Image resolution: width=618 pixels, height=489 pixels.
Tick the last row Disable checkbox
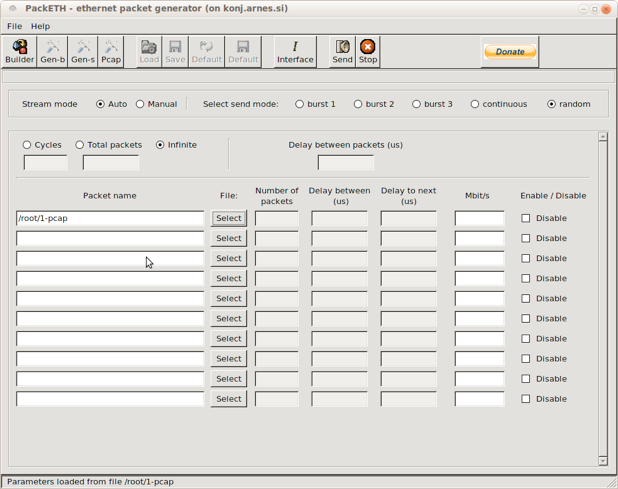point(525,399)
